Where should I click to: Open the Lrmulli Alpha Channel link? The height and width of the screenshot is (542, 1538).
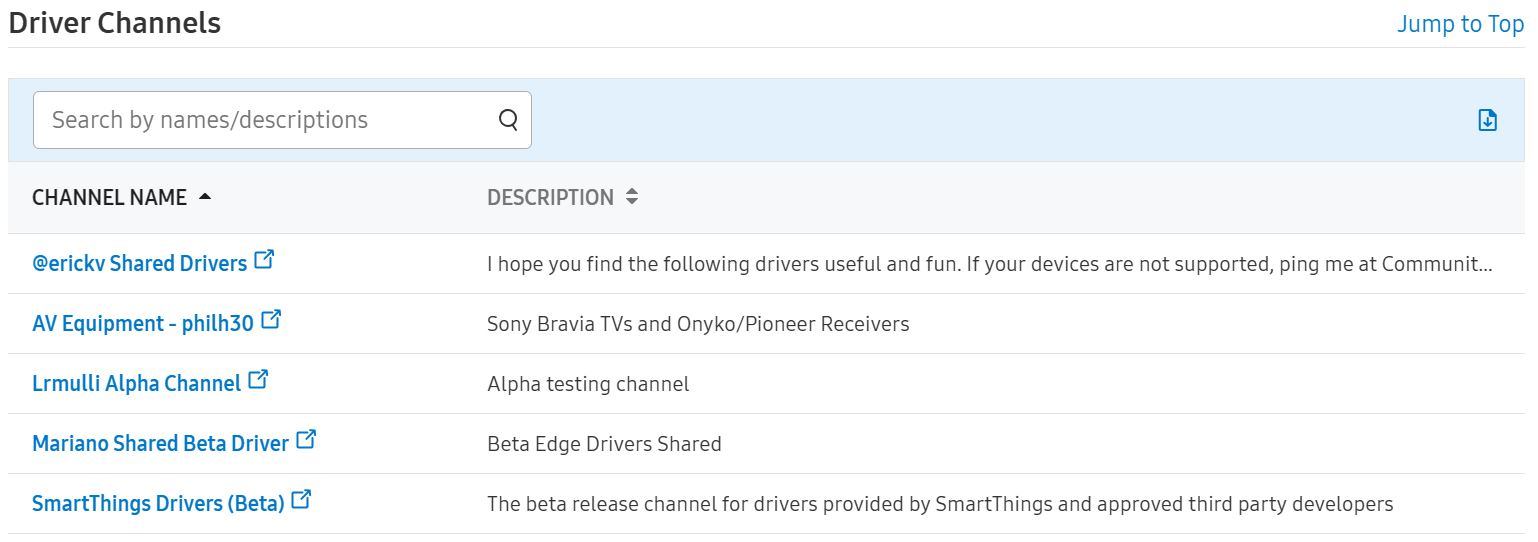coord(136,384)
